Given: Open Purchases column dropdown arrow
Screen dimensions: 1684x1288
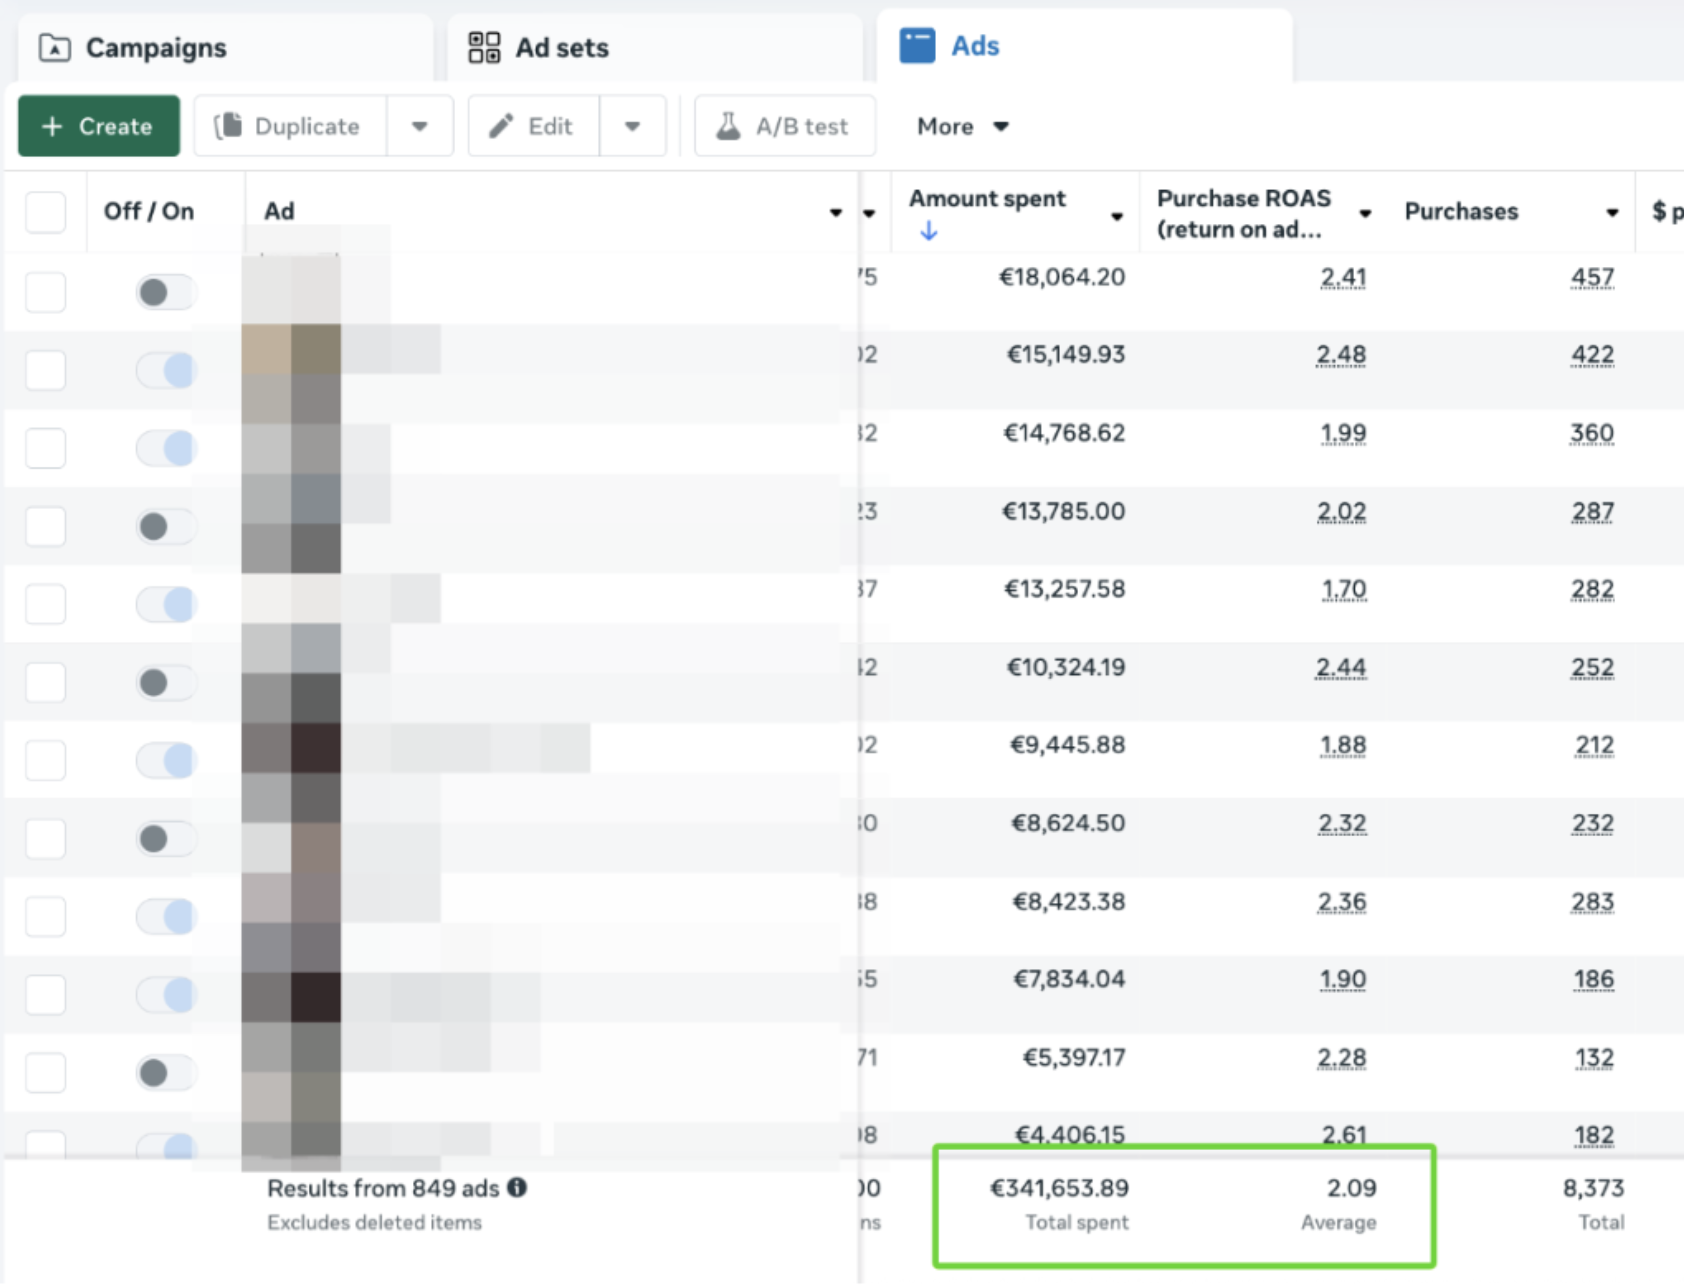Looking at the screenshot, I should click(1612, 212).
